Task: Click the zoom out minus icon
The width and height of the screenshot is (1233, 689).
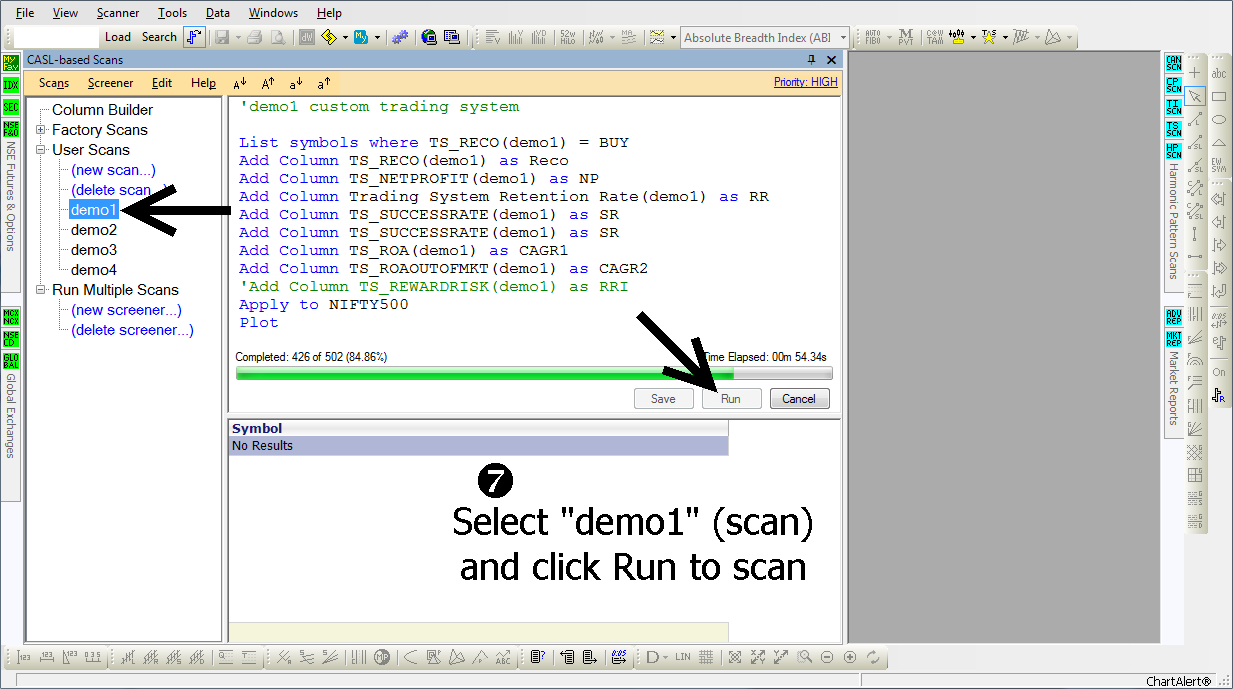Action: click(x=827, y=657)
